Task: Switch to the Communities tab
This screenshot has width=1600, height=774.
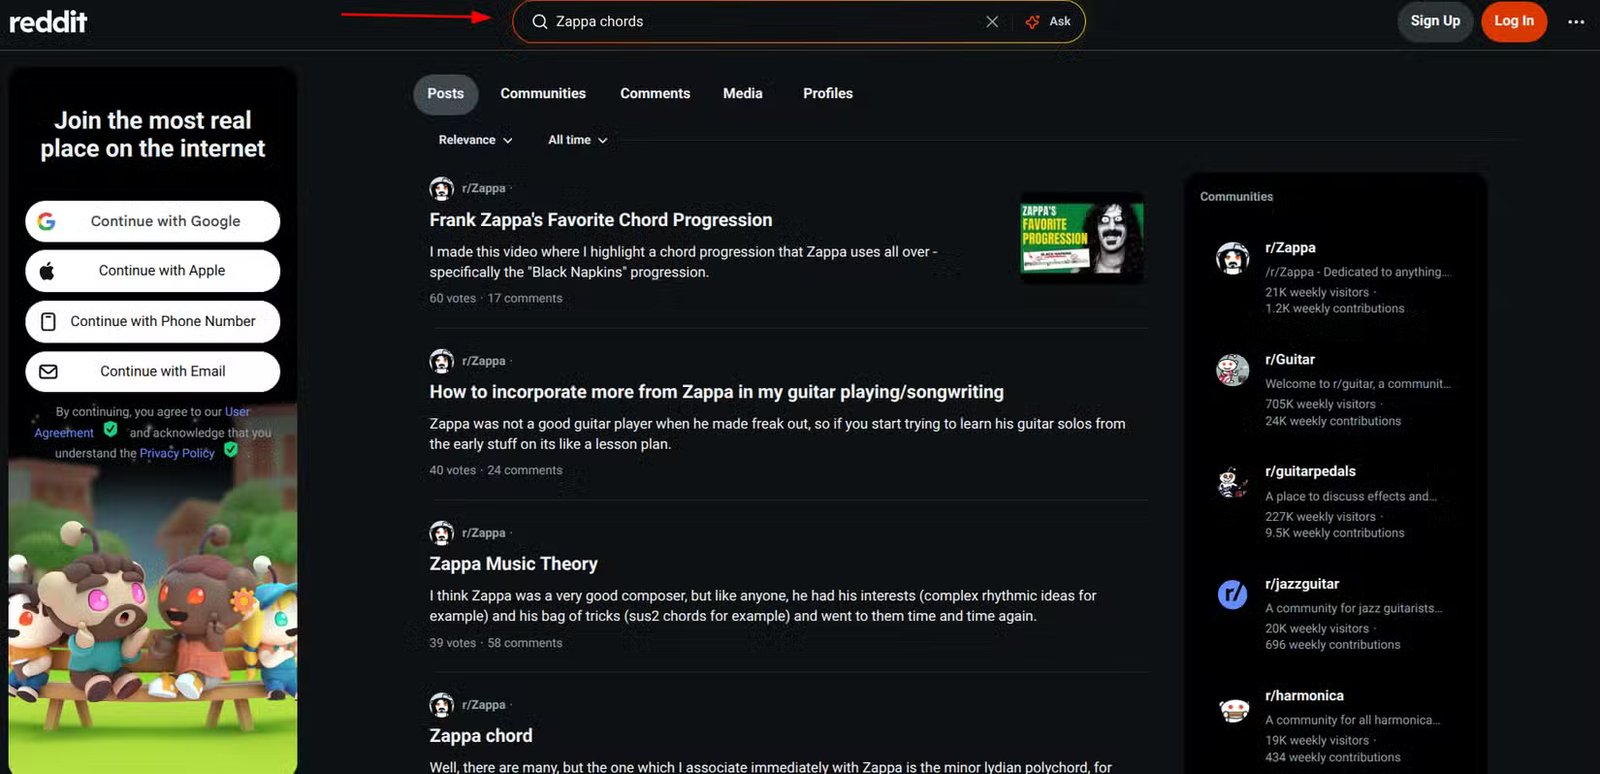Action: 543,94
